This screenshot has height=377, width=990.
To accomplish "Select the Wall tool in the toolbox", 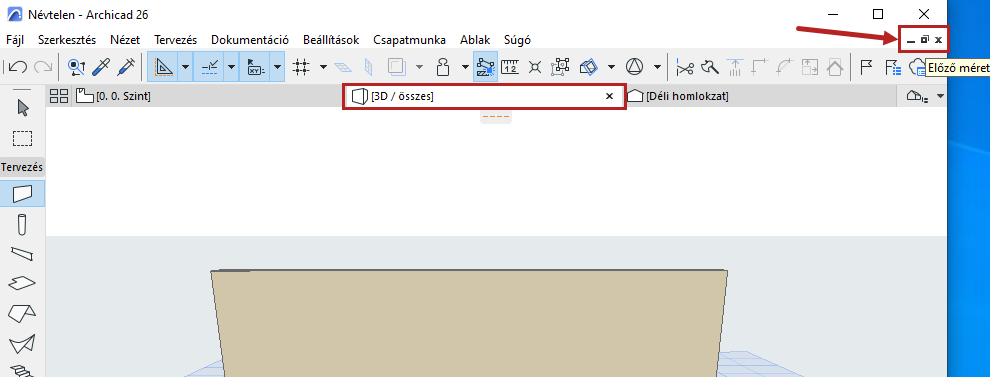I will tap(22, 193).
